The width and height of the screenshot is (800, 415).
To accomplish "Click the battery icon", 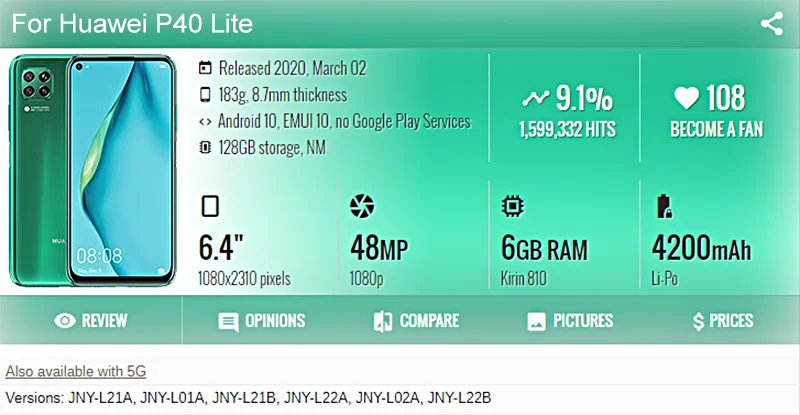I will [662, 207].
